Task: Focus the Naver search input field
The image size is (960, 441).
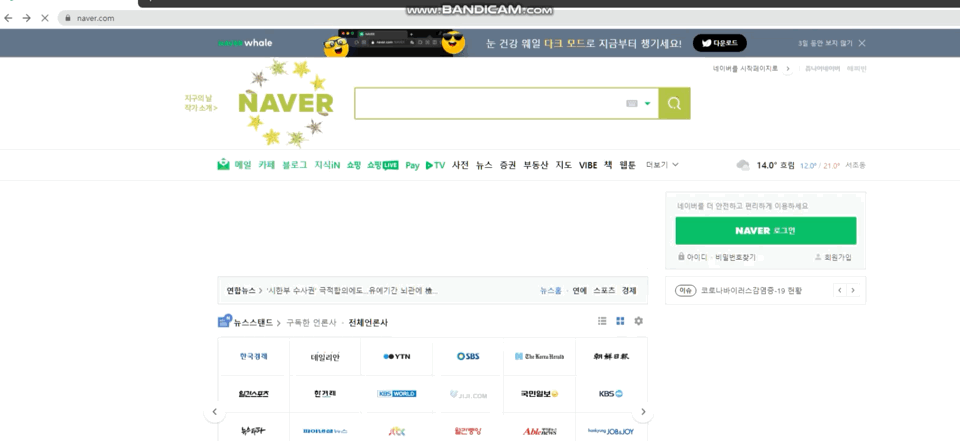Action: click(490, 104)
